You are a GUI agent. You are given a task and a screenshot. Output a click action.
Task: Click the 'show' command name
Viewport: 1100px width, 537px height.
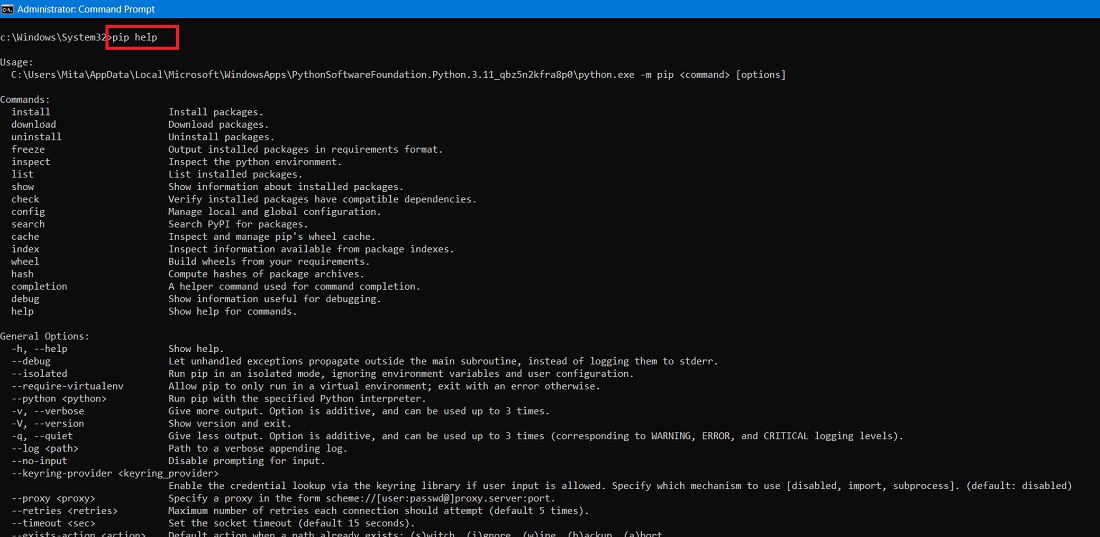click(x=22, y=187)
